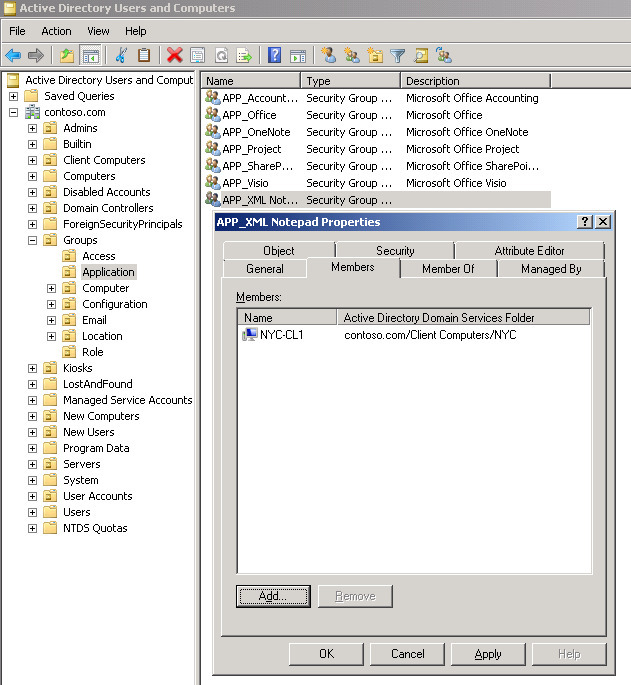Screen dimensions: 631x685
Task: Expand the Client Computers OU
Action: [x=32, y=160]
